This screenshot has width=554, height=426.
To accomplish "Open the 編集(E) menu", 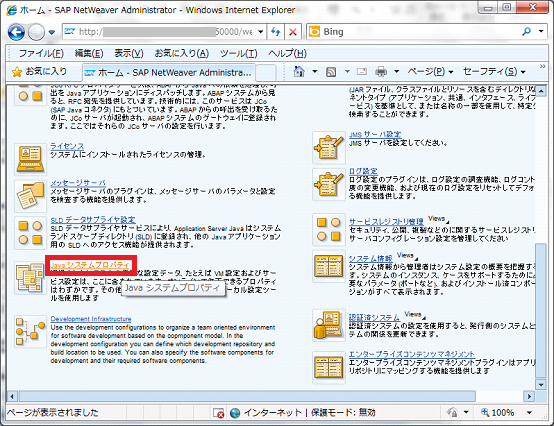I will click(89, 53).
